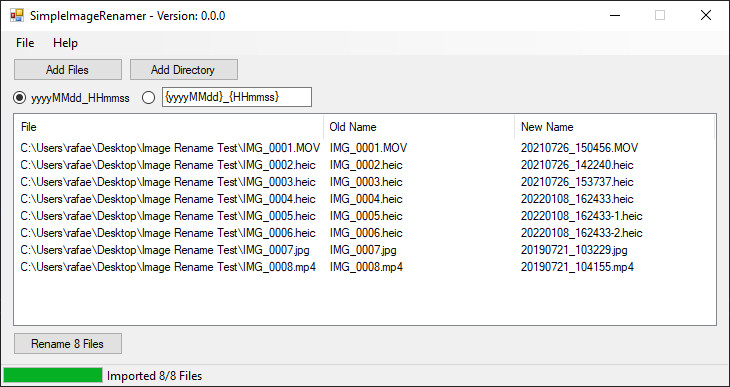The width and height of the screenshot is (730, 387).
Task: Close the SimpleImageRenamer window
Action: pyautogui.click(x=706, y=15)
